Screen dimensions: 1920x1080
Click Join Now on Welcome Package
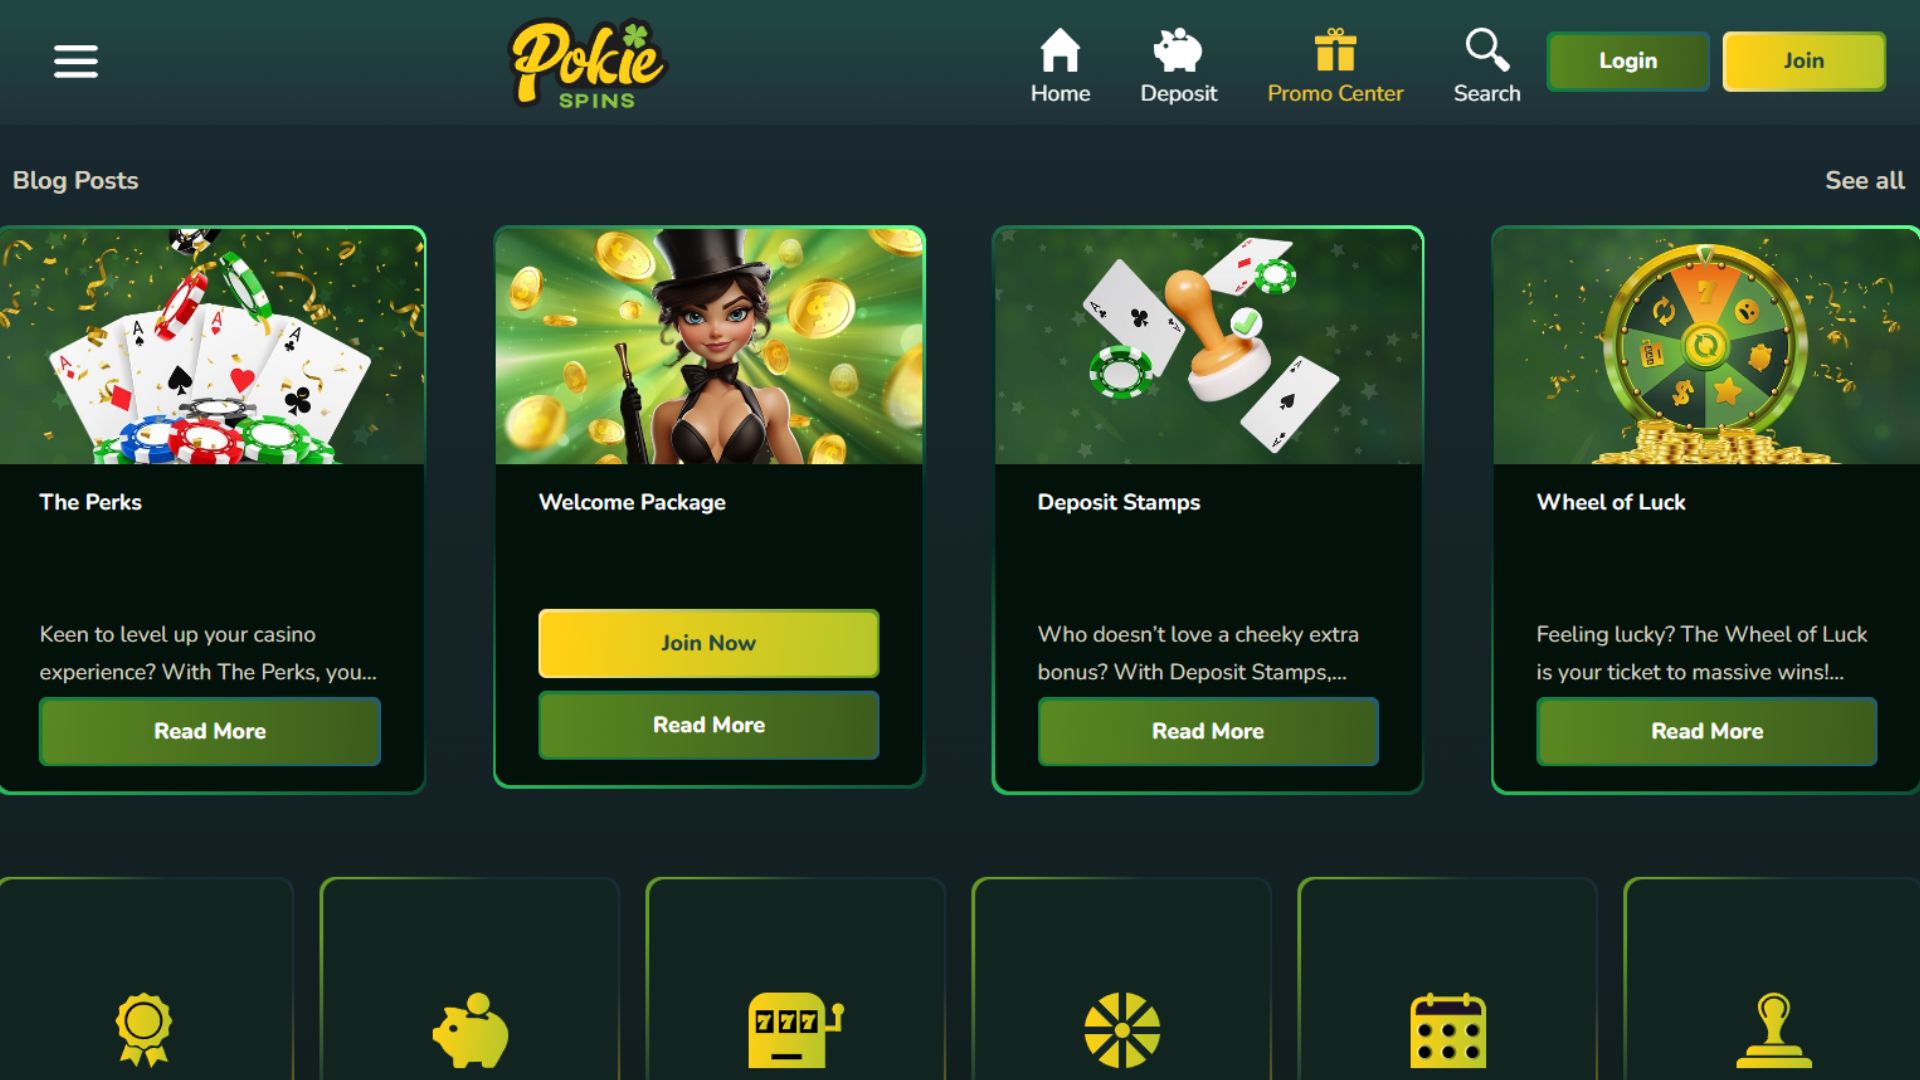pos(709,643)
